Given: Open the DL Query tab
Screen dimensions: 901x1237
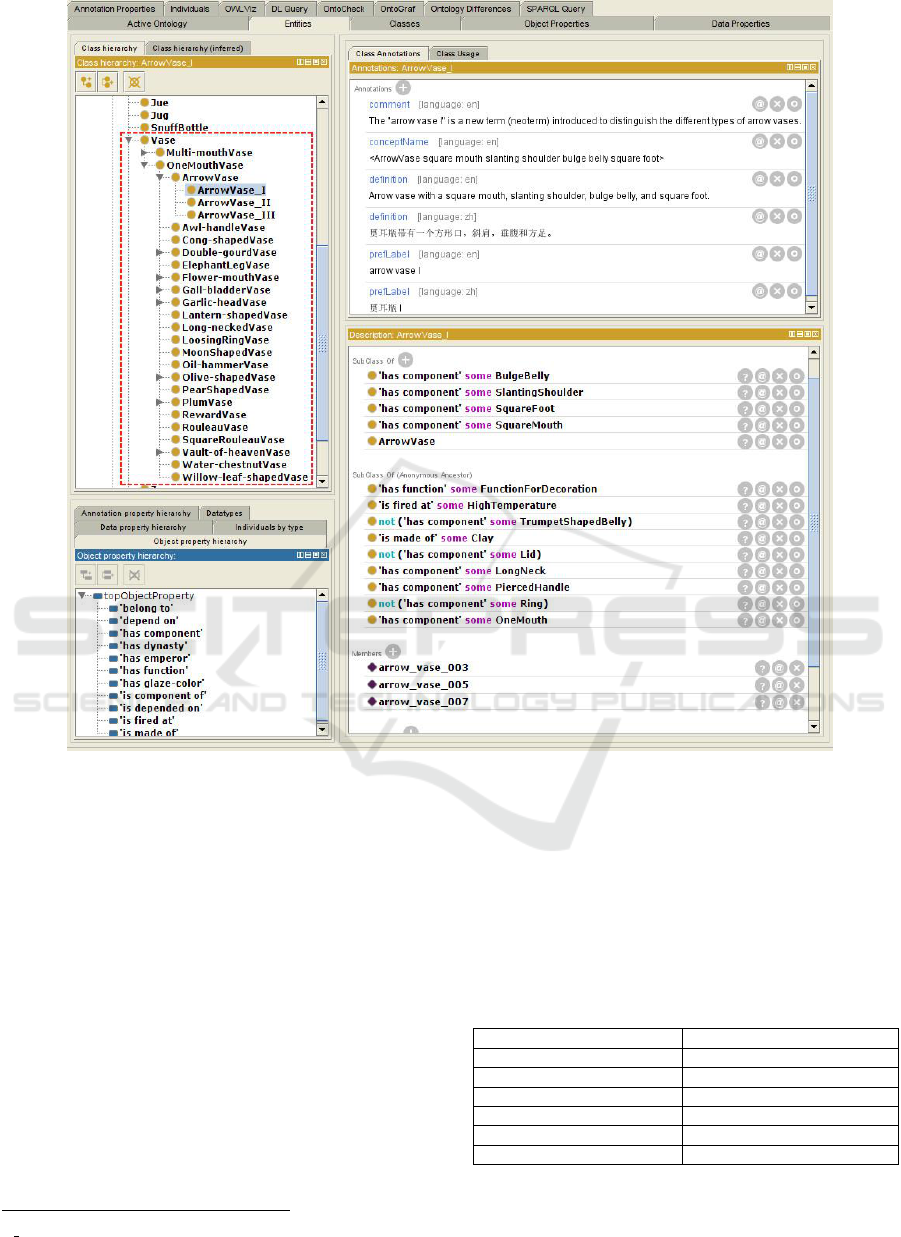Looking at the screenshot, I should 289,9.
